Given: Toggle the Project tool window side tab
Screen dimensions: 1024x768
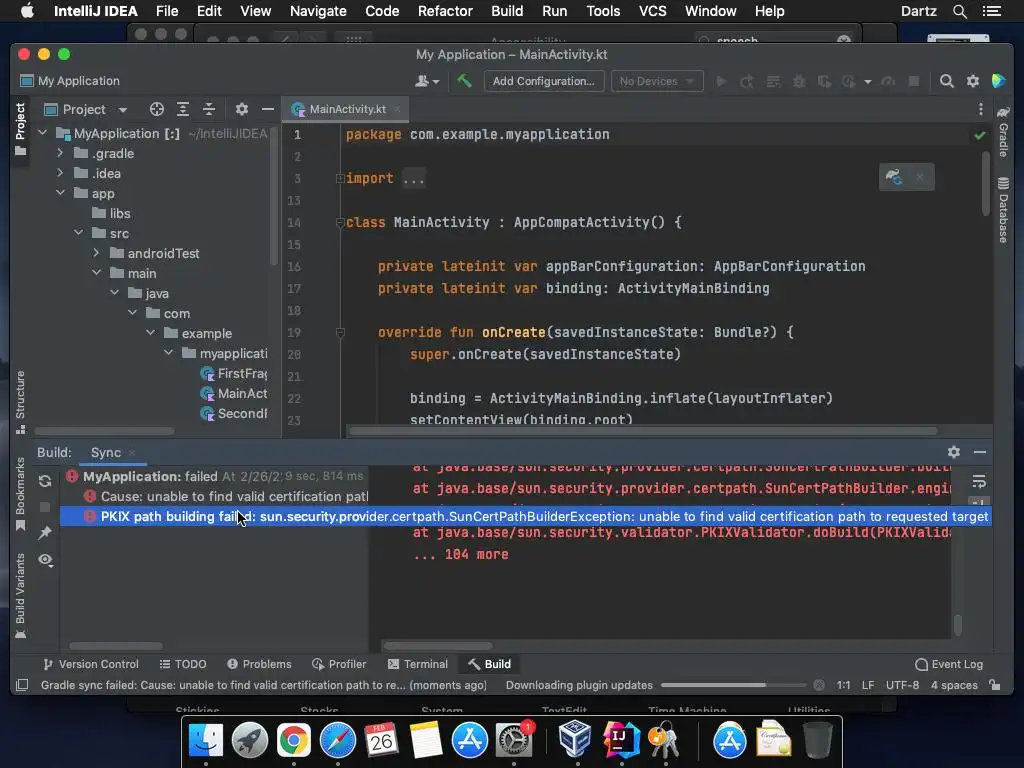Looking at the screenshot, I should click(20, 129).
